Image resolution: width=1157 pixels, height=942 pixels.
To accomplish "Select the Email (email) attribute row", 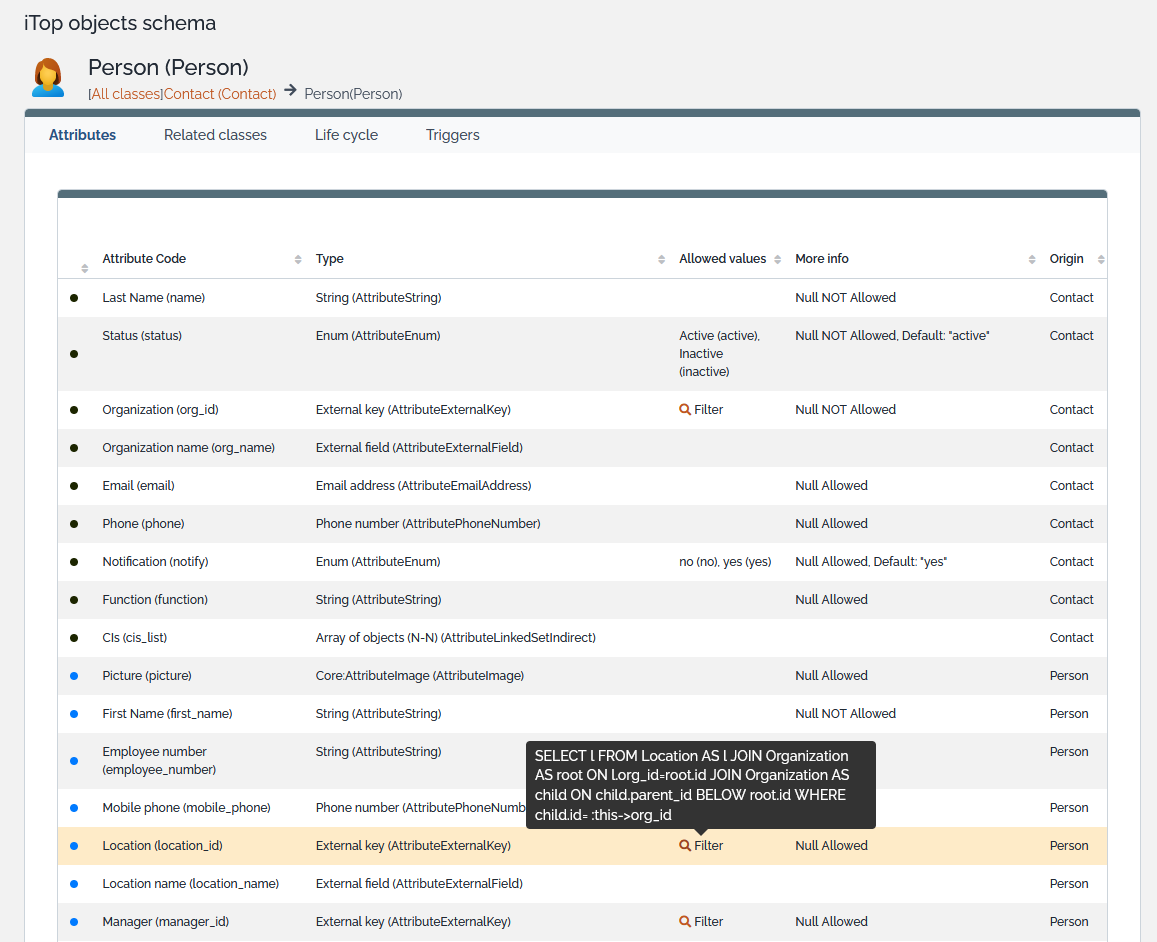I will 138,486.
